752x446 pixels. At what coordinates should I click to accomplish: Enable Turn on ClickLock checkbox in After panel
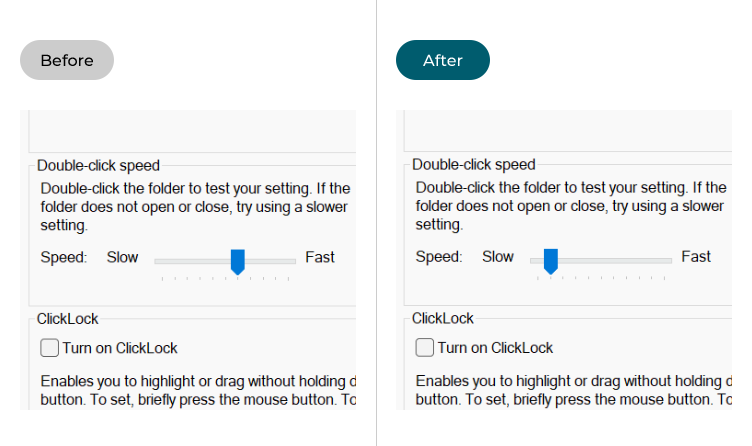424,347
